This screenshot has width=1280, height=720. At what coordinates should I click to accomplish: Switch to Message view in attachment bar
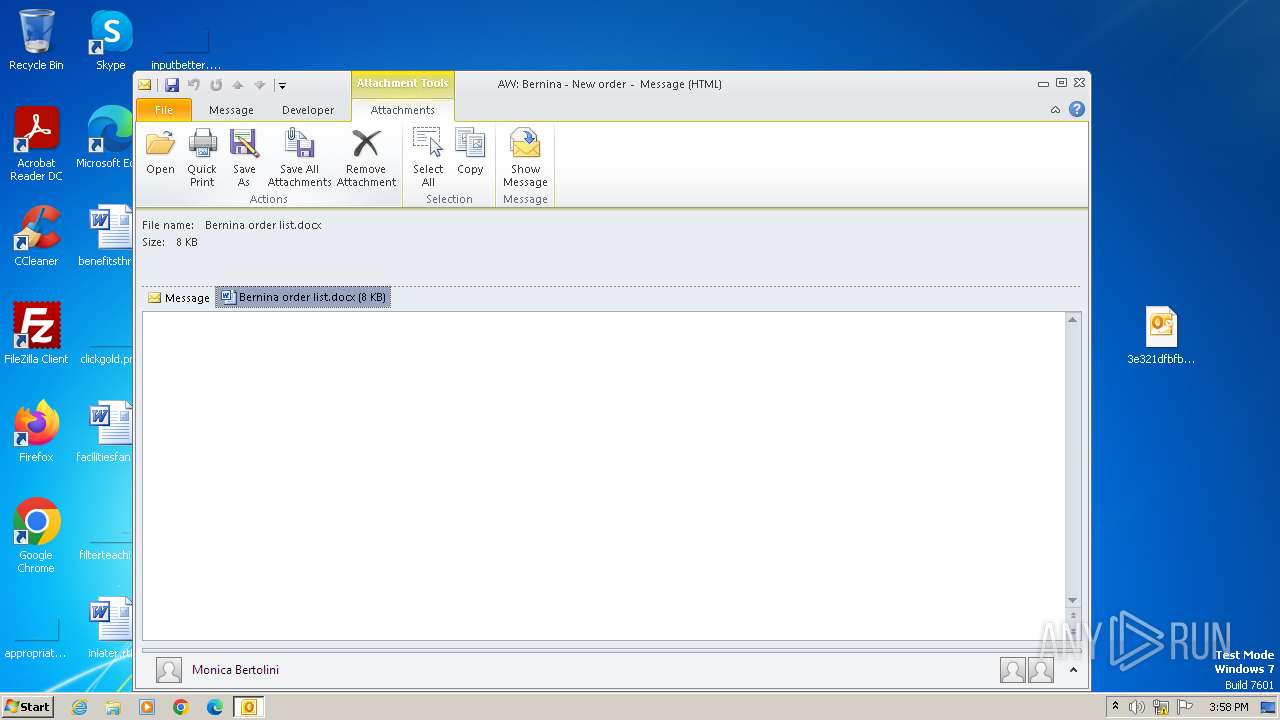tap(179, 297)
